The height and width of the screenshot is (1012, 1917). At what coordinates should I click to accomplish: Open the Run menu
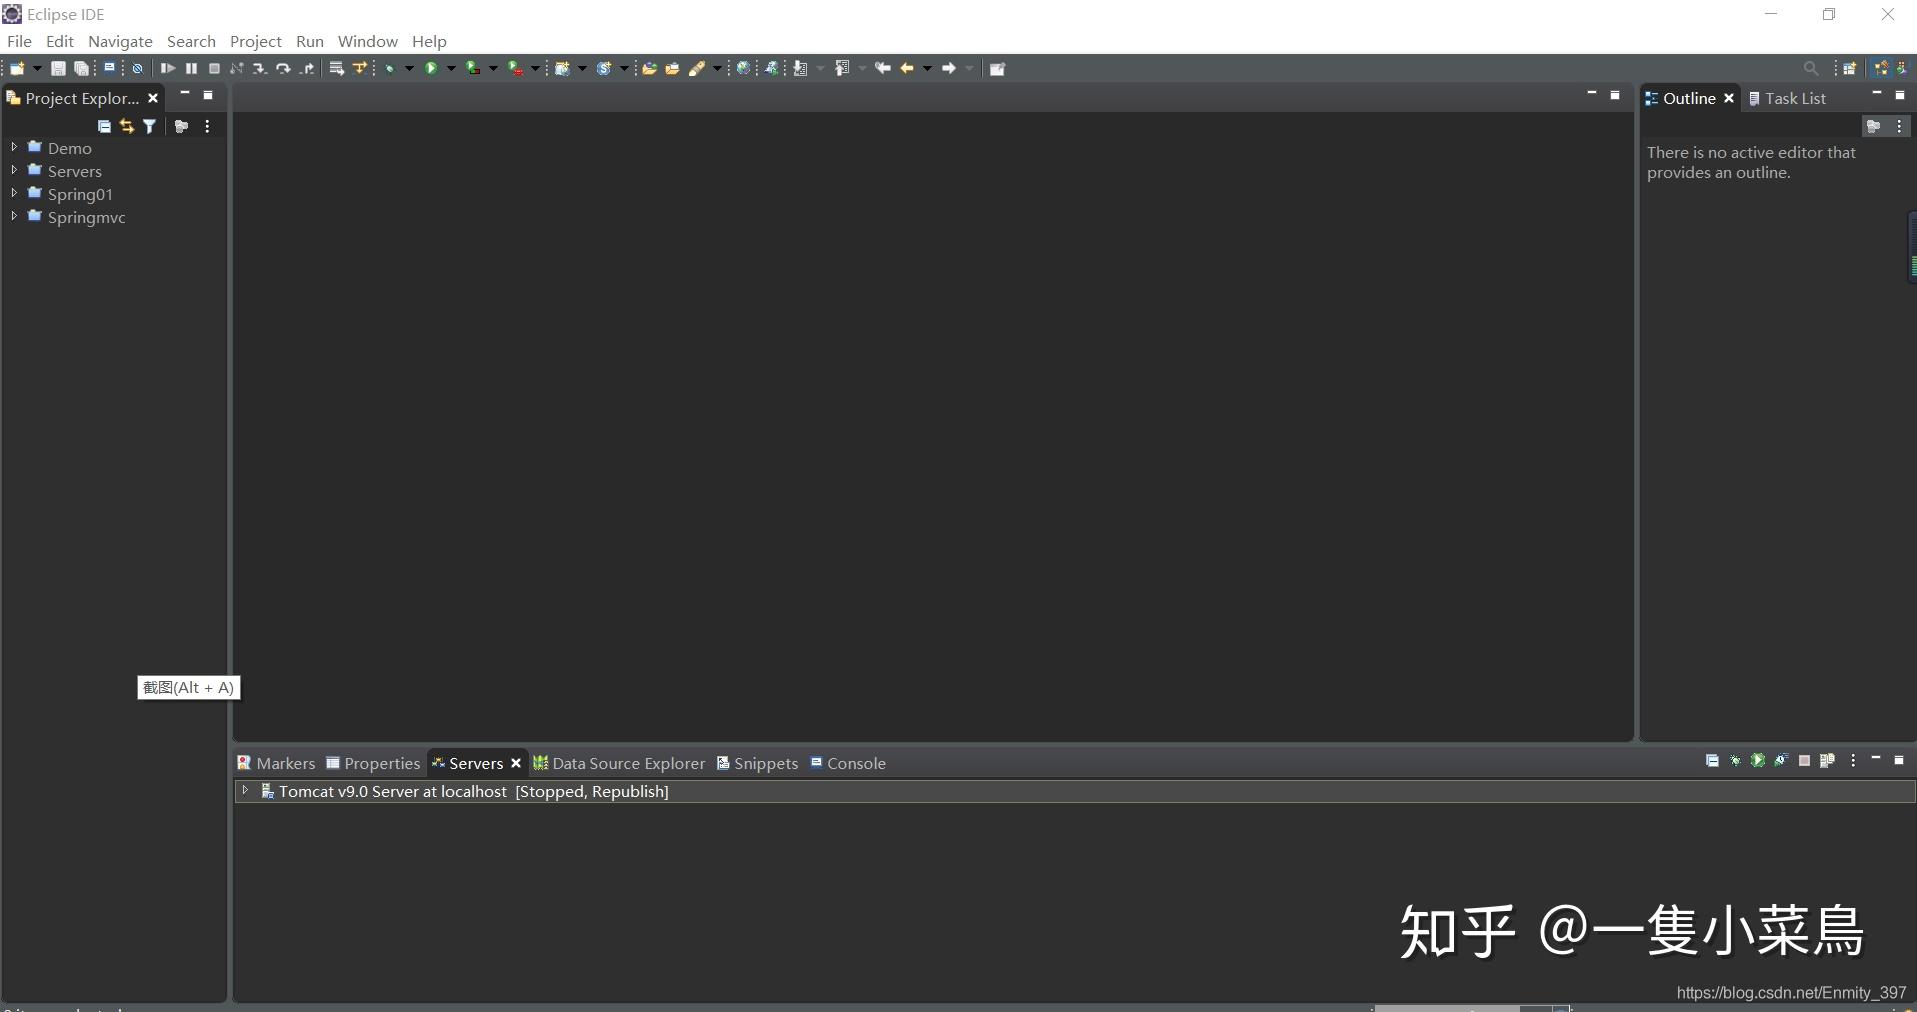(310, 41)
